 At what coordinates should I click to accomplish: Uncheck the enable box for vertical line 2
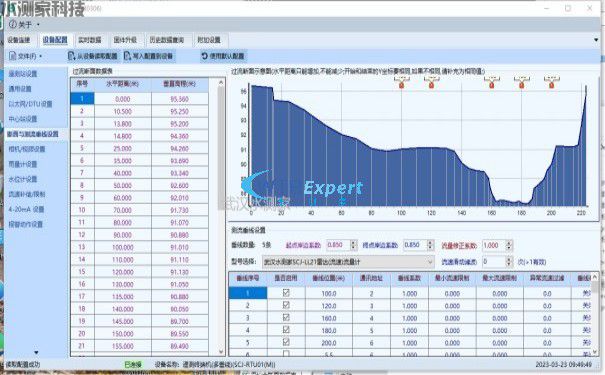[x=286, y=305]
